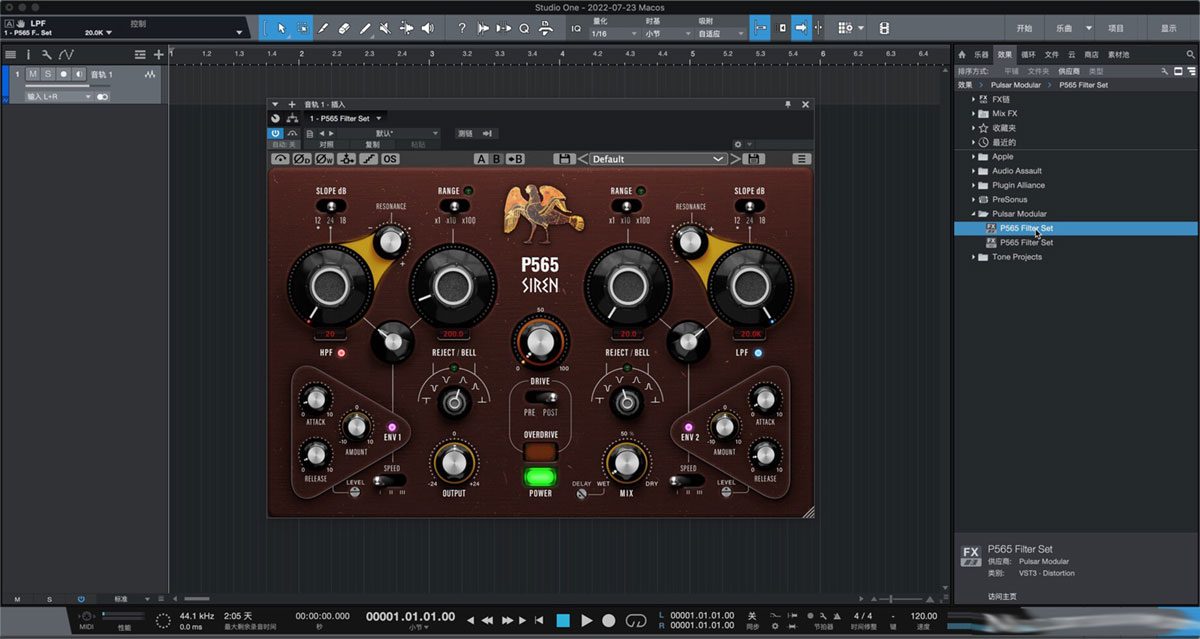Click plugin hamburger menu icon

coord(801,159)
